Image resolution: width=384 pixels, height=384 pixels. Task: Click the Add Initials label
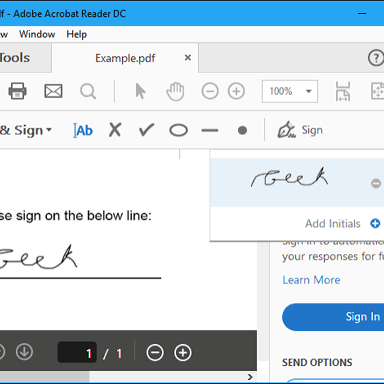333,223
